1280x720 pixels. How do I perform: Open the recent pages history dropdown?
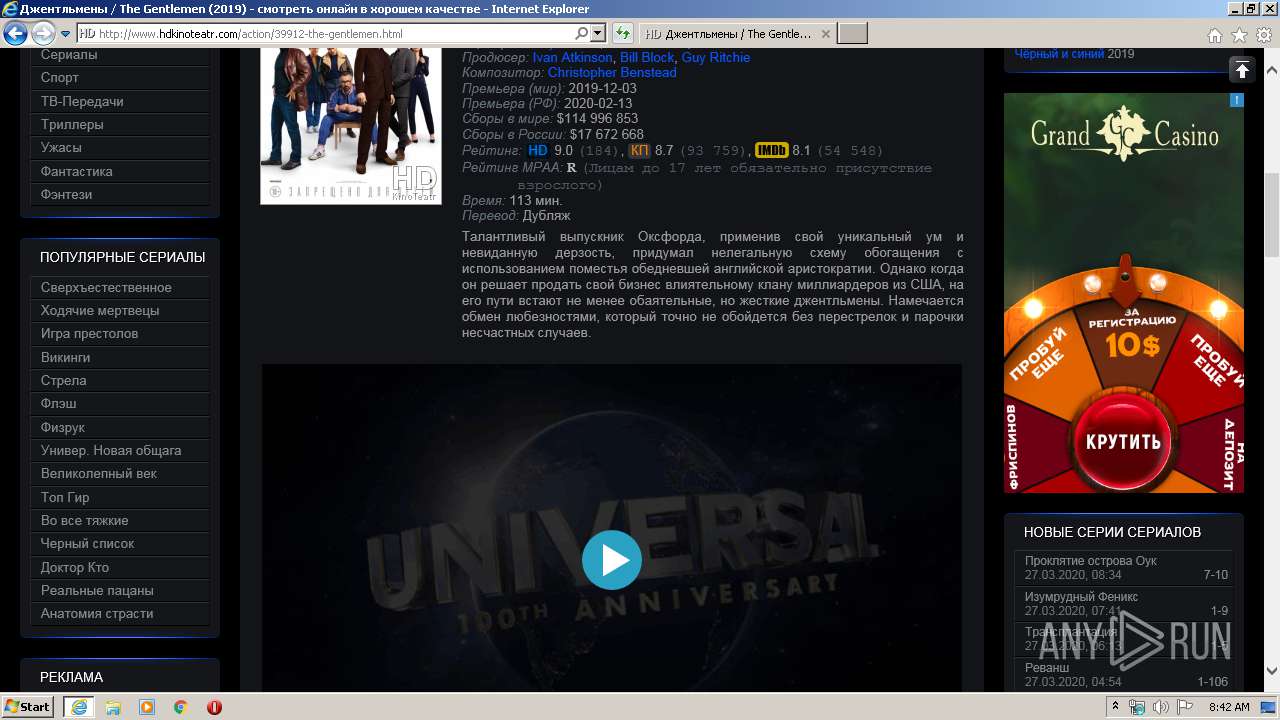pyautogui.click(x=65, y=34)
